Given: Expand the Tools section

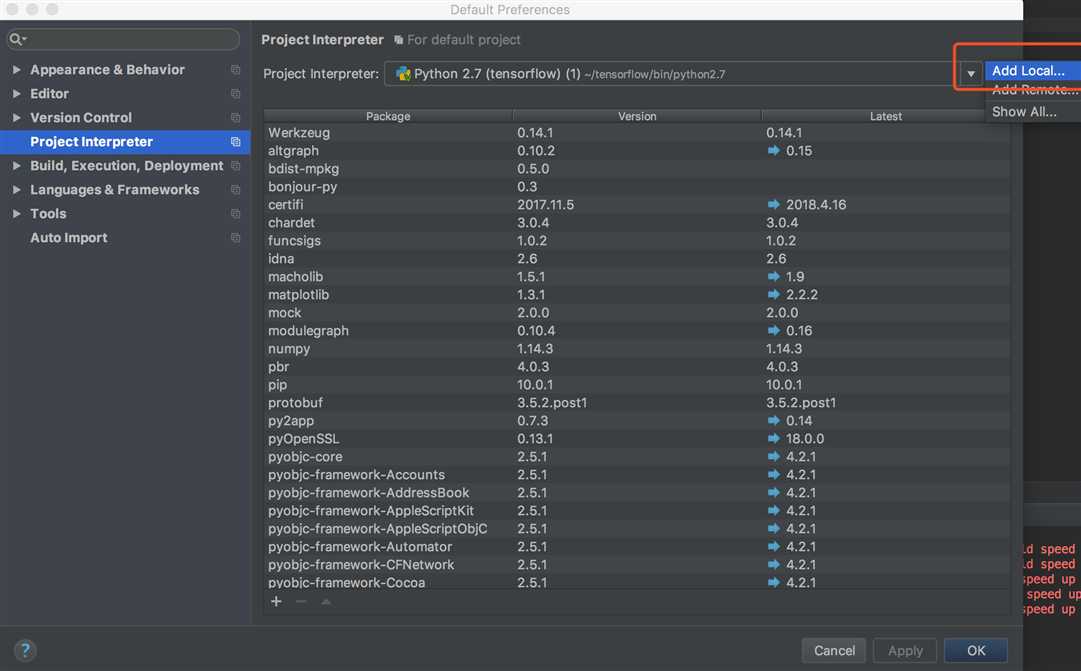Looking at the screenshot, I should coord(17,214).
